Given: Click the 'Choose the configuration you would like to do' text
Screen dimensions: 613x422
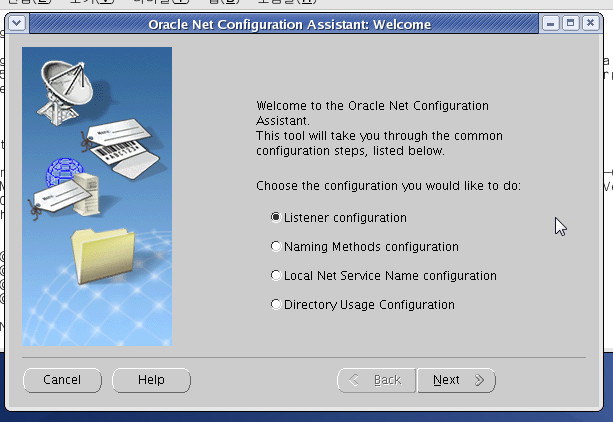Looking at the screenshot, I should pos(388,186).
